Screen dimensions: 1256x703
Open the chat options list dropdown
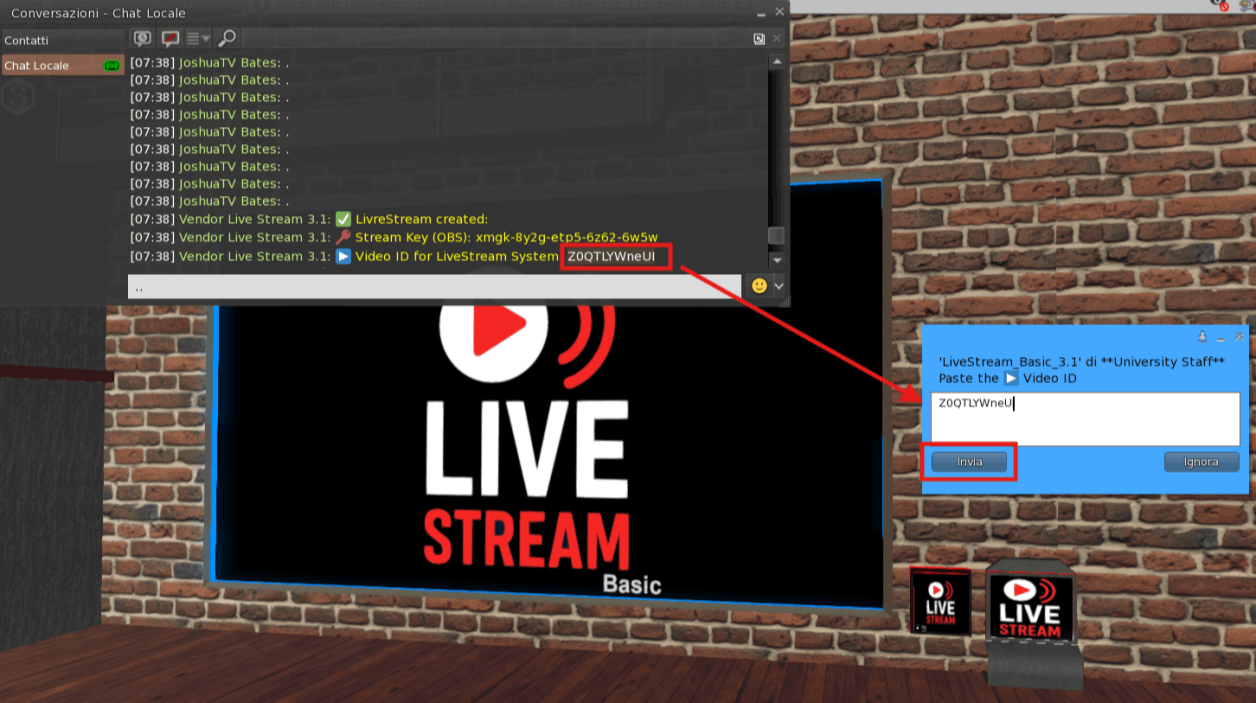(199, 39)
